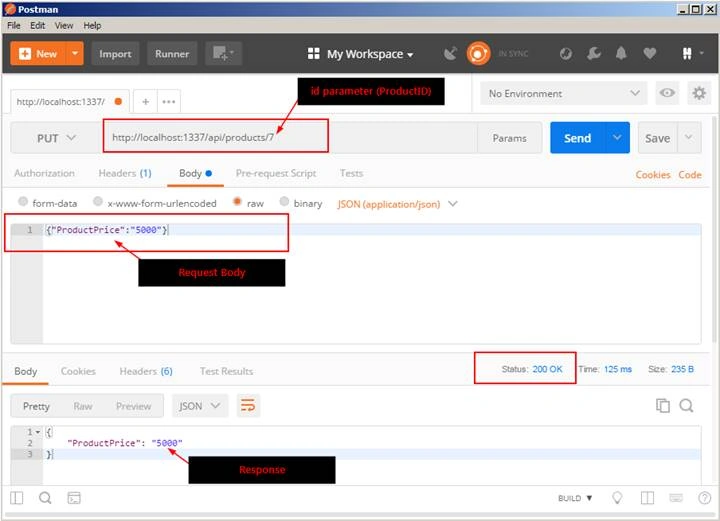Open the PUT method dropdown

click(x=57, y=138)
